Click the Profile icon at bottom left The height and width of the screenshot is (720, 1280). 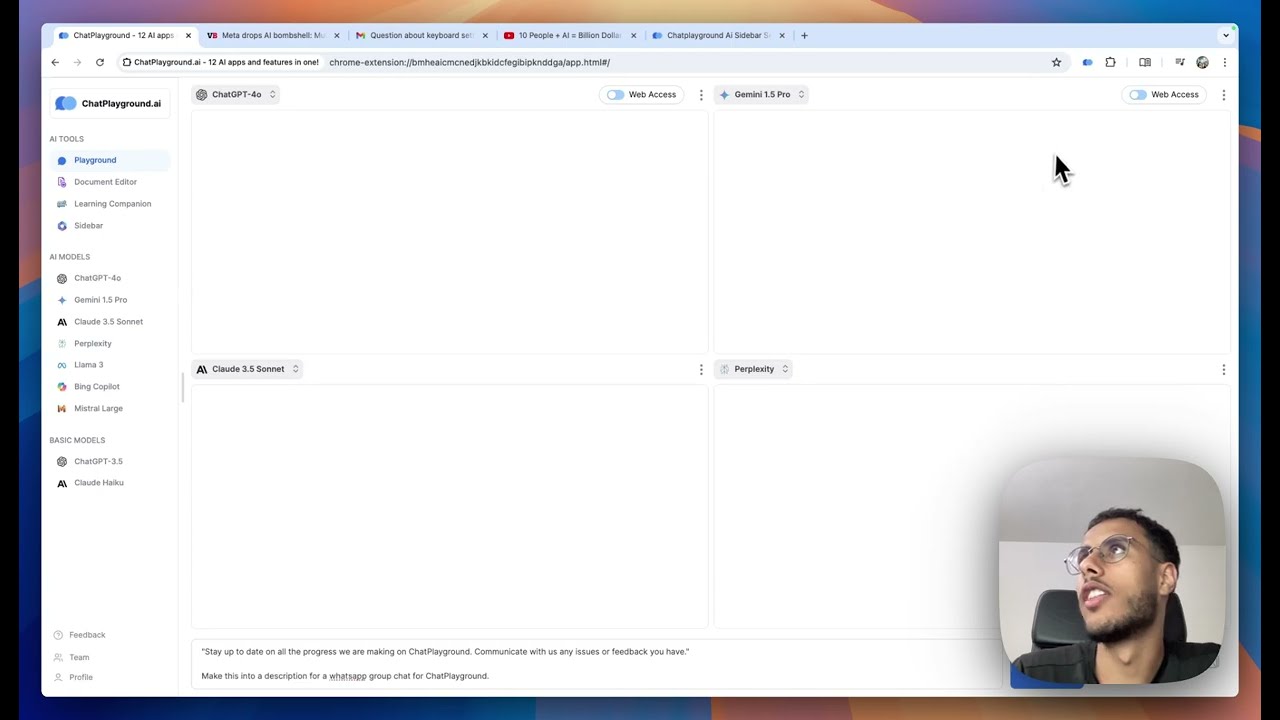58,677
